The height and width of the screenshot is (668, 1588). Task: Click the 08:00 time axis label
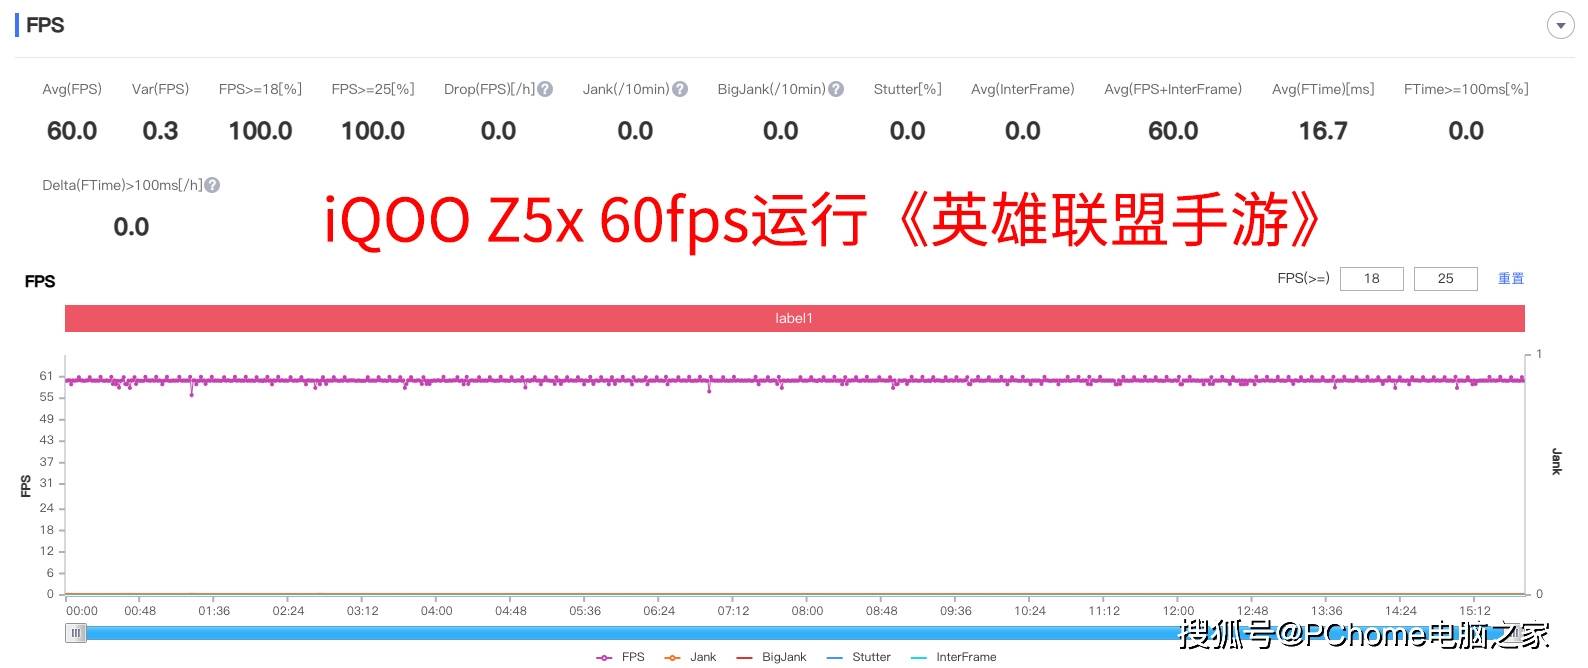tap(807, 611)
